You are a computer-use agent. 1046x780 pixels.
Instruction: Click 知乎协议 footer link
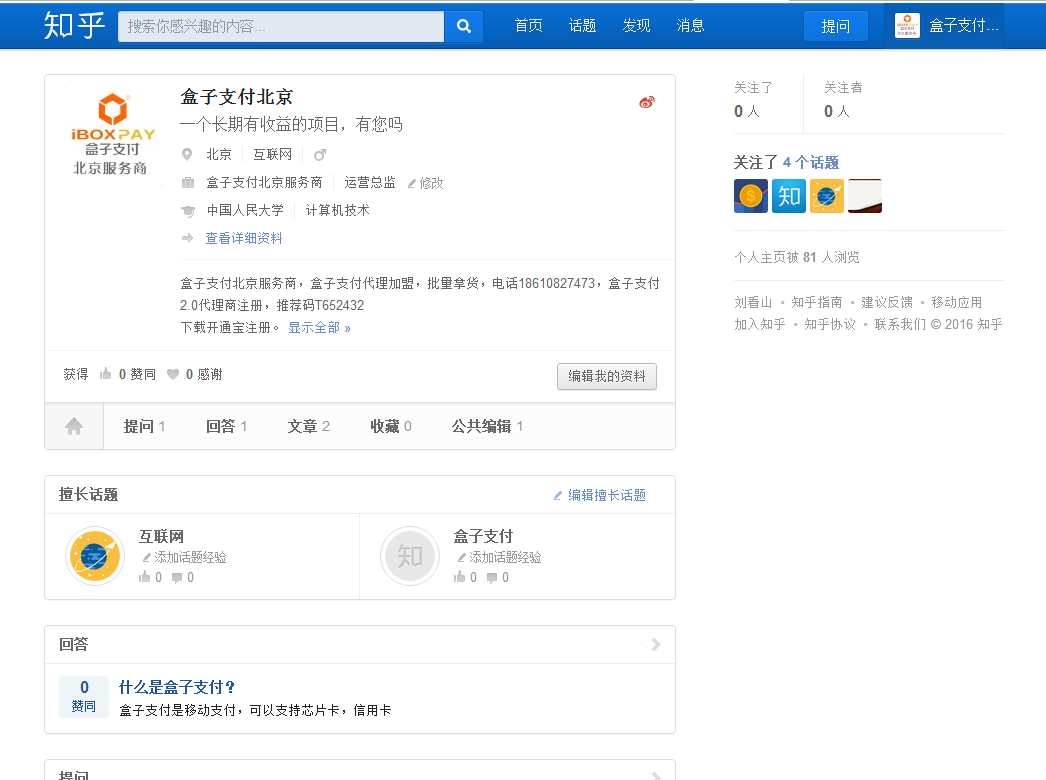830,324
